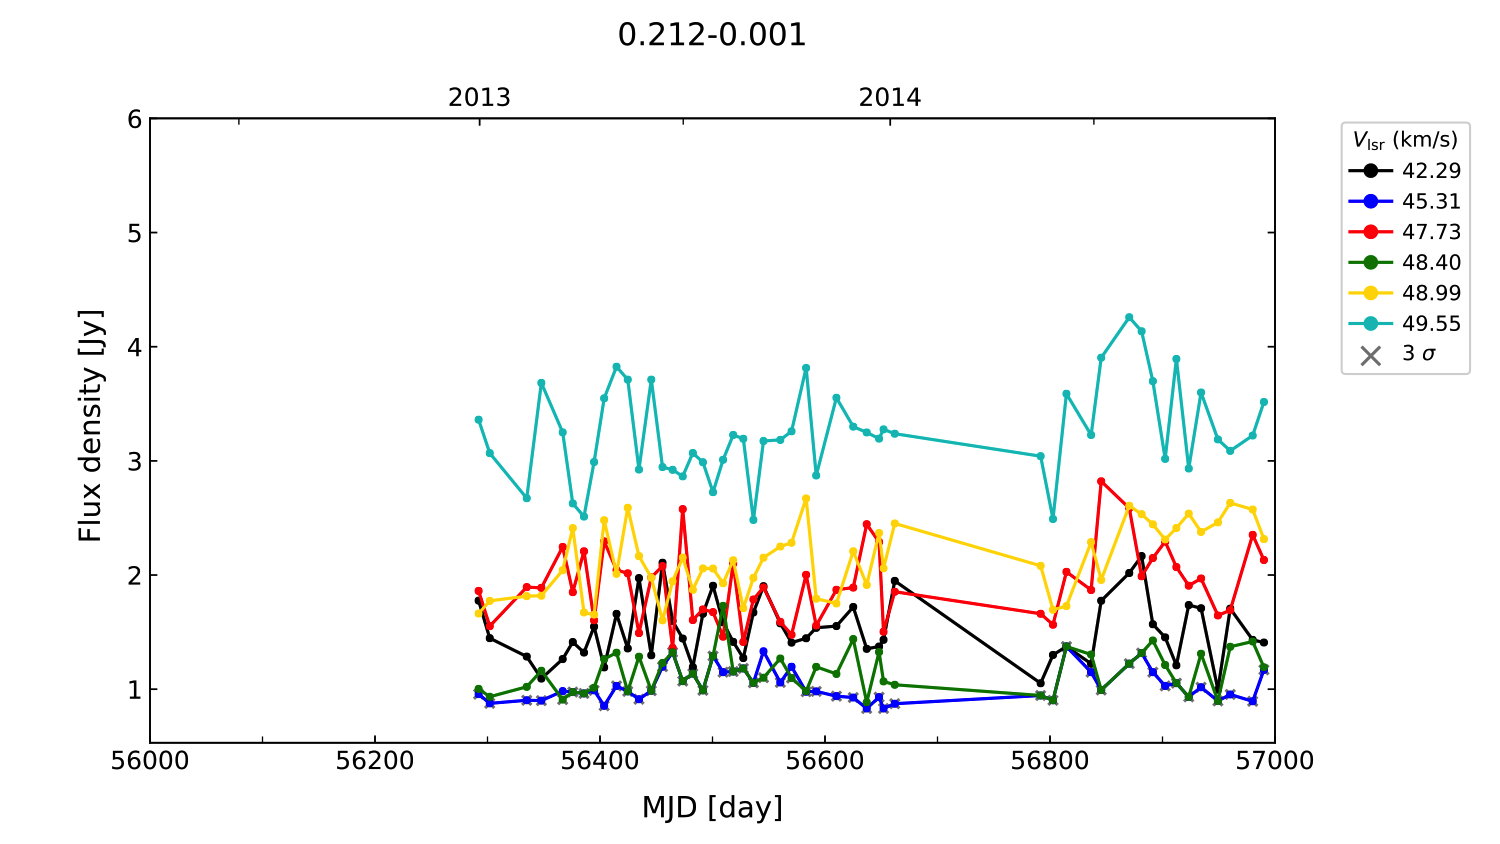
Task: Click the teal 49.55 legend marker
Action: tap(1371, 324)
